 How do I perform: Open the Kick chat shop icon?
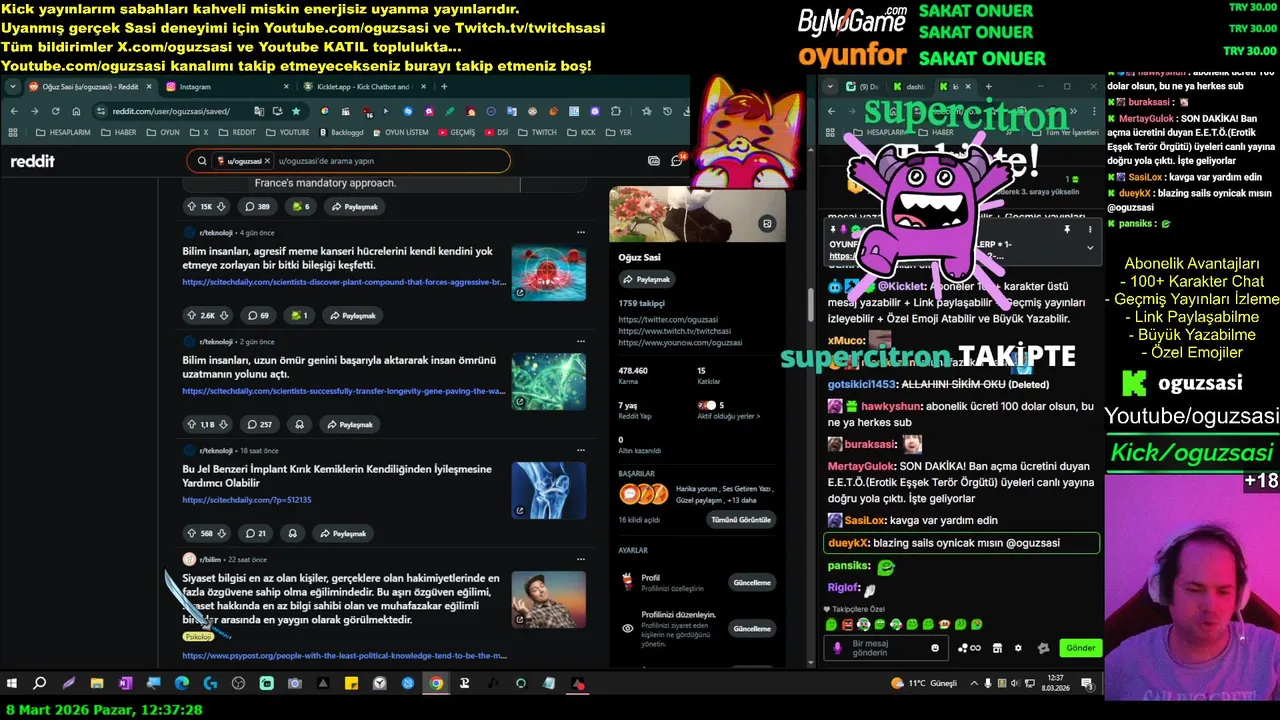pos(997,648)
